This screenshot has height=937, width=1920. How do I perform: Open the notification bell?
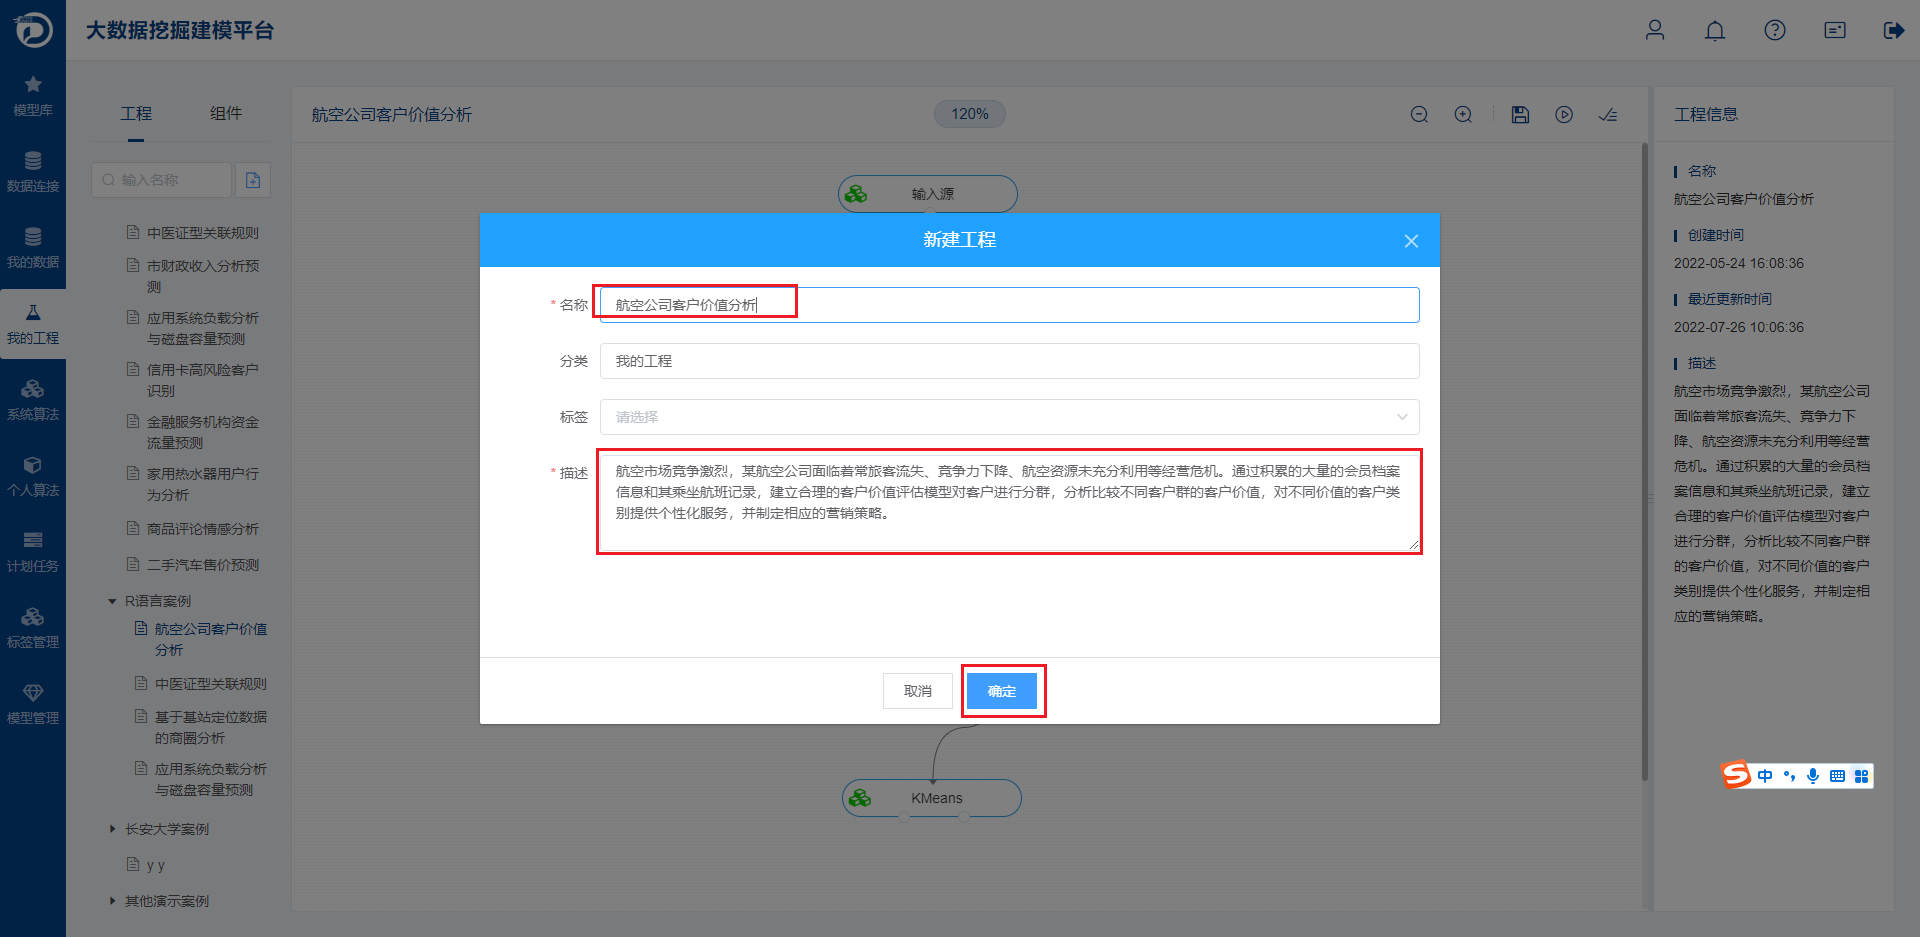click(1715, 30)
